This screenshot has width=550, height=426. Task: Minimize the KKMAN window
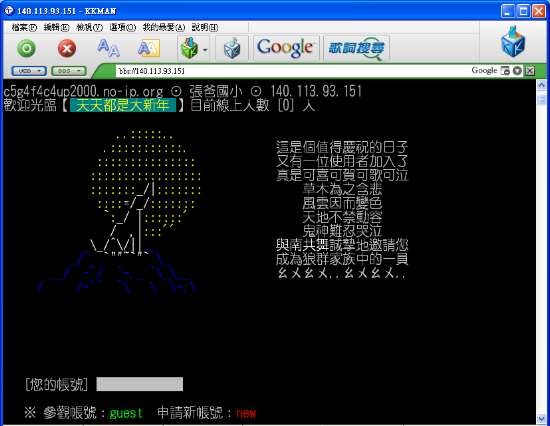pos(508,11)
